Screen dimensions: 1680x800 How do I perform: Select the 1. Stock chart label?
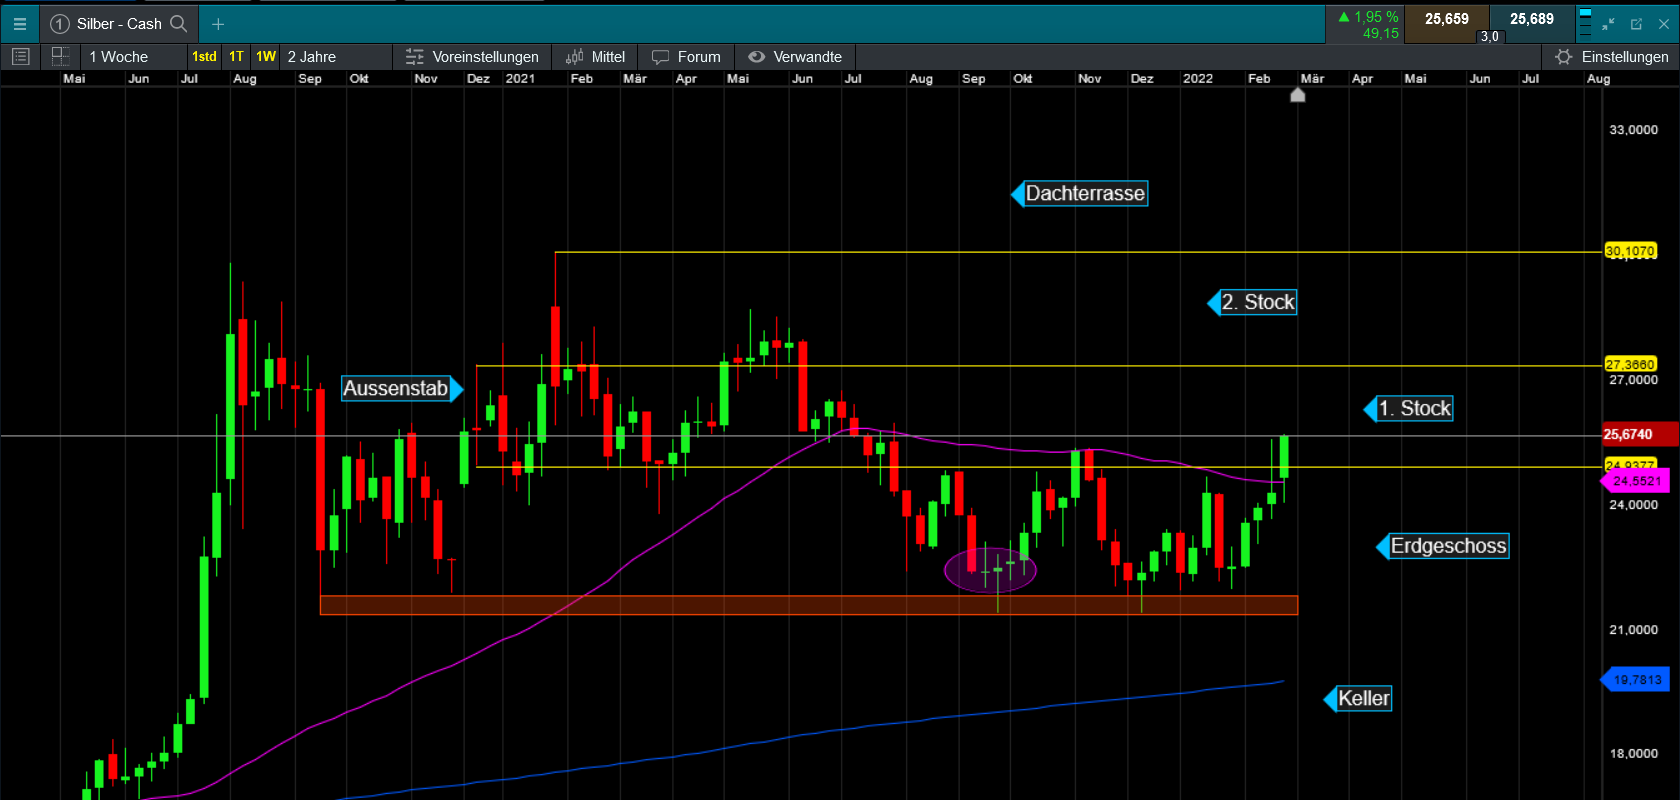[x=1409, y=408]
